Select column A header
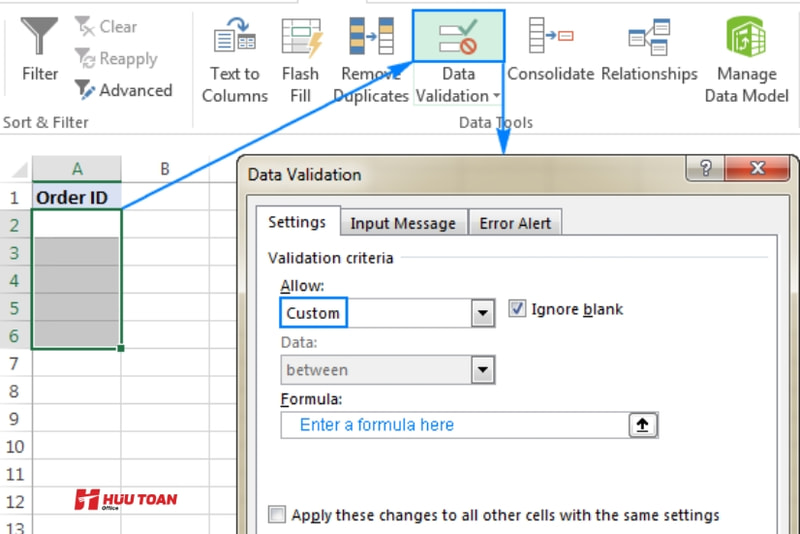 click(x=77, y=169)
